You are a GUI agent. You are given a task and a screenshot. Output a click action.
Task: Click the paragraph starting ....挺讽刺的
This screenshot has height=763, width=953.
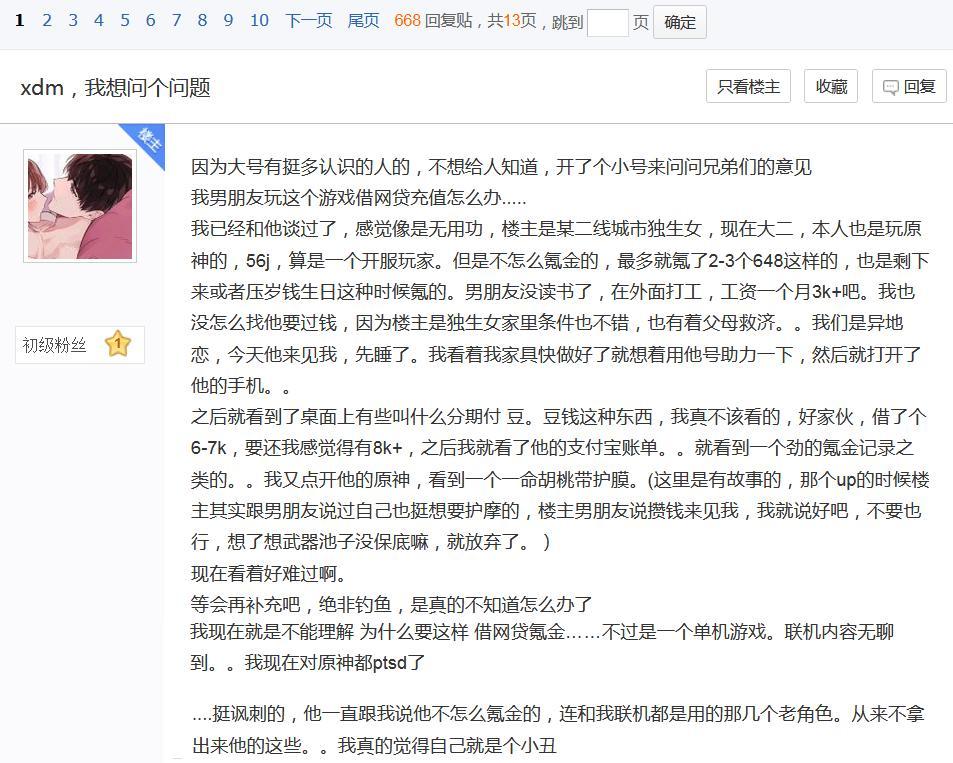[x=558, y=729]
